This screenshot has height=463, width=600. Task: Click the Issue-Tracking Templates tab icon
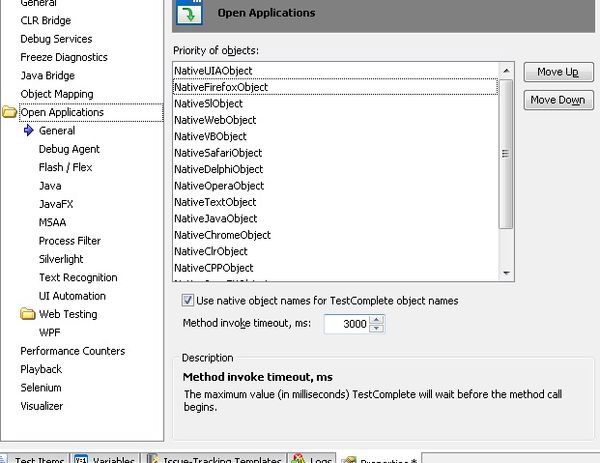tap(155, 459)
